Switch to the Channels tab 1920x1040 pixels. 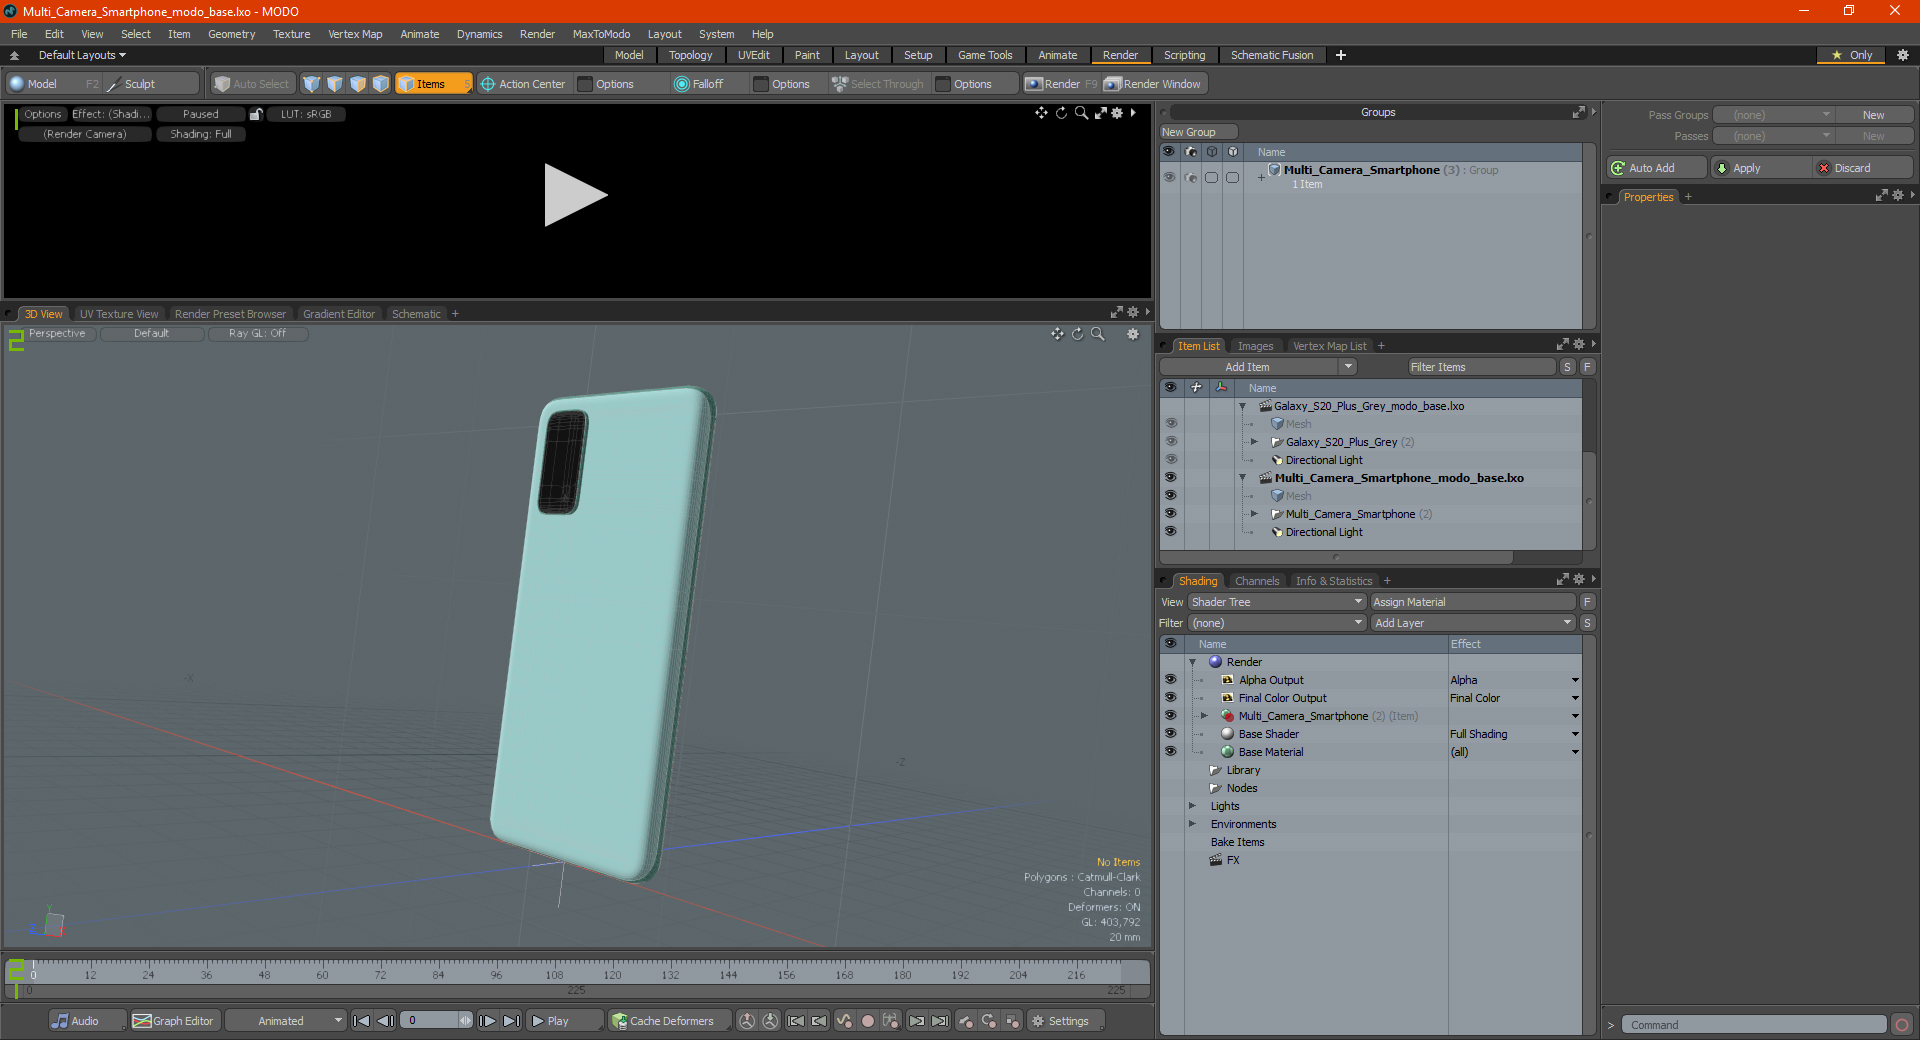pyautogui.click(x=1257, y=581)
